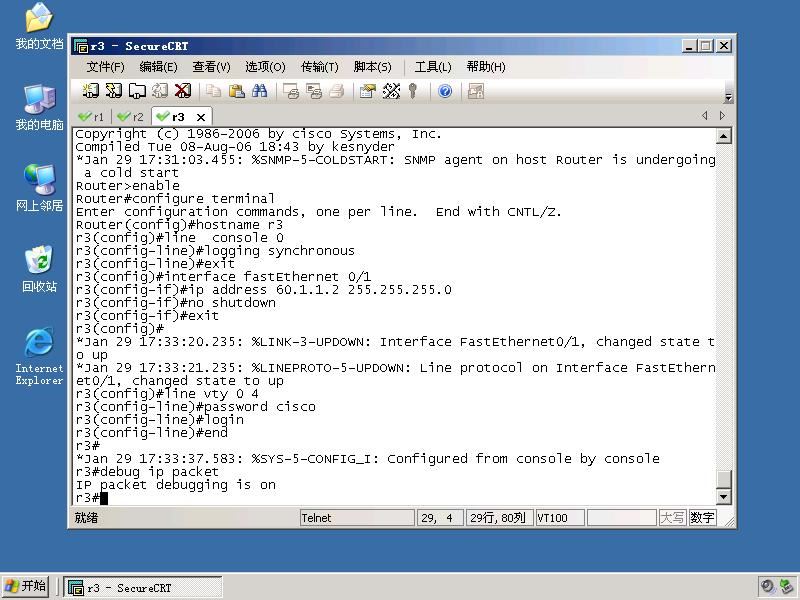The image size is (800, 600).
Task: Switch to the r1 session tab
Action: tap(91, 117)
